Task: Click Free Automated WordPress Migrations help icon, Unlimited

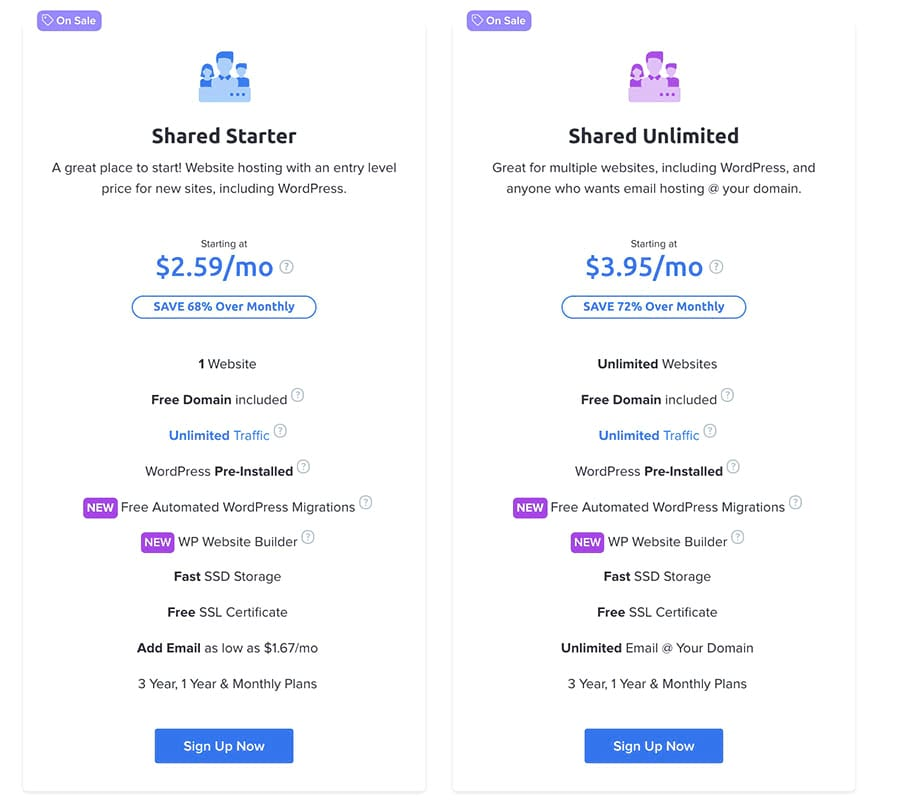Action: 796,502
